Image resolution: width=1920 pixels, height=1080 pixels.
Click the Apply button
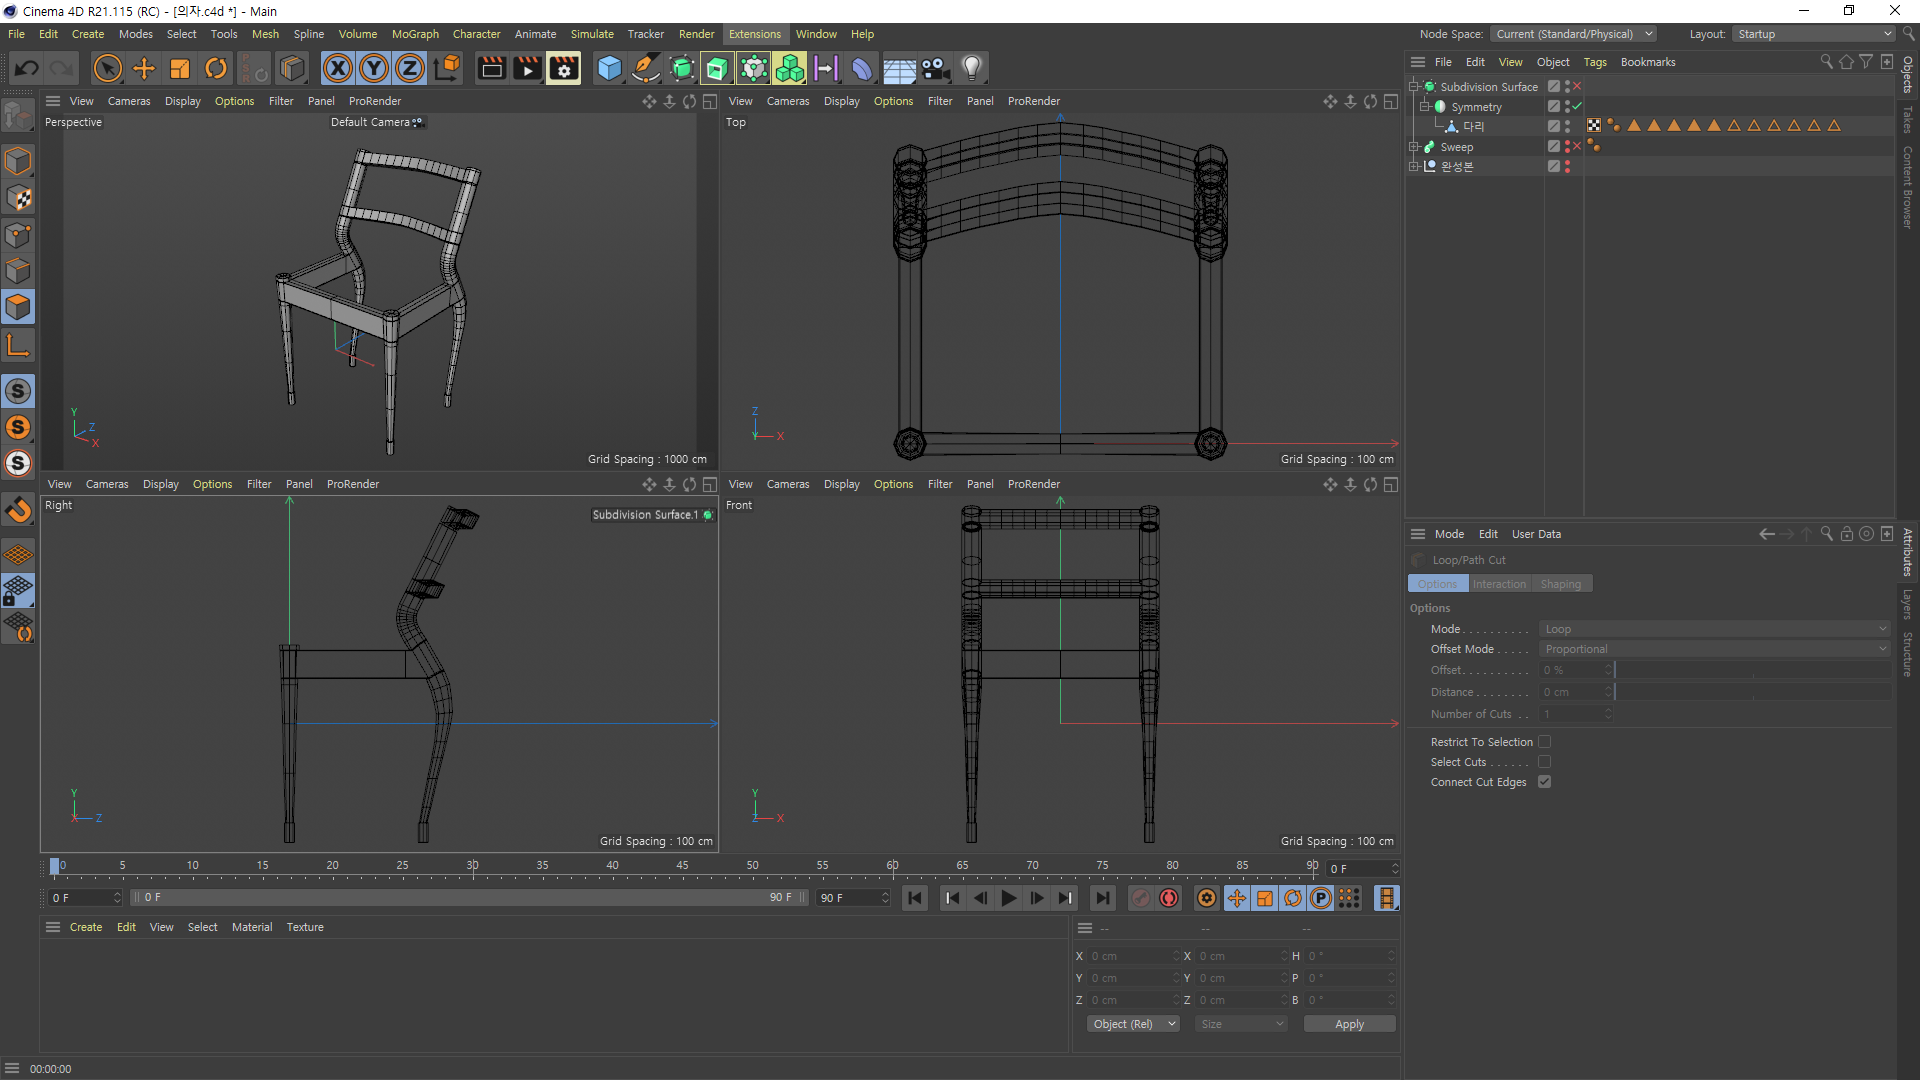point(1349,1024)
